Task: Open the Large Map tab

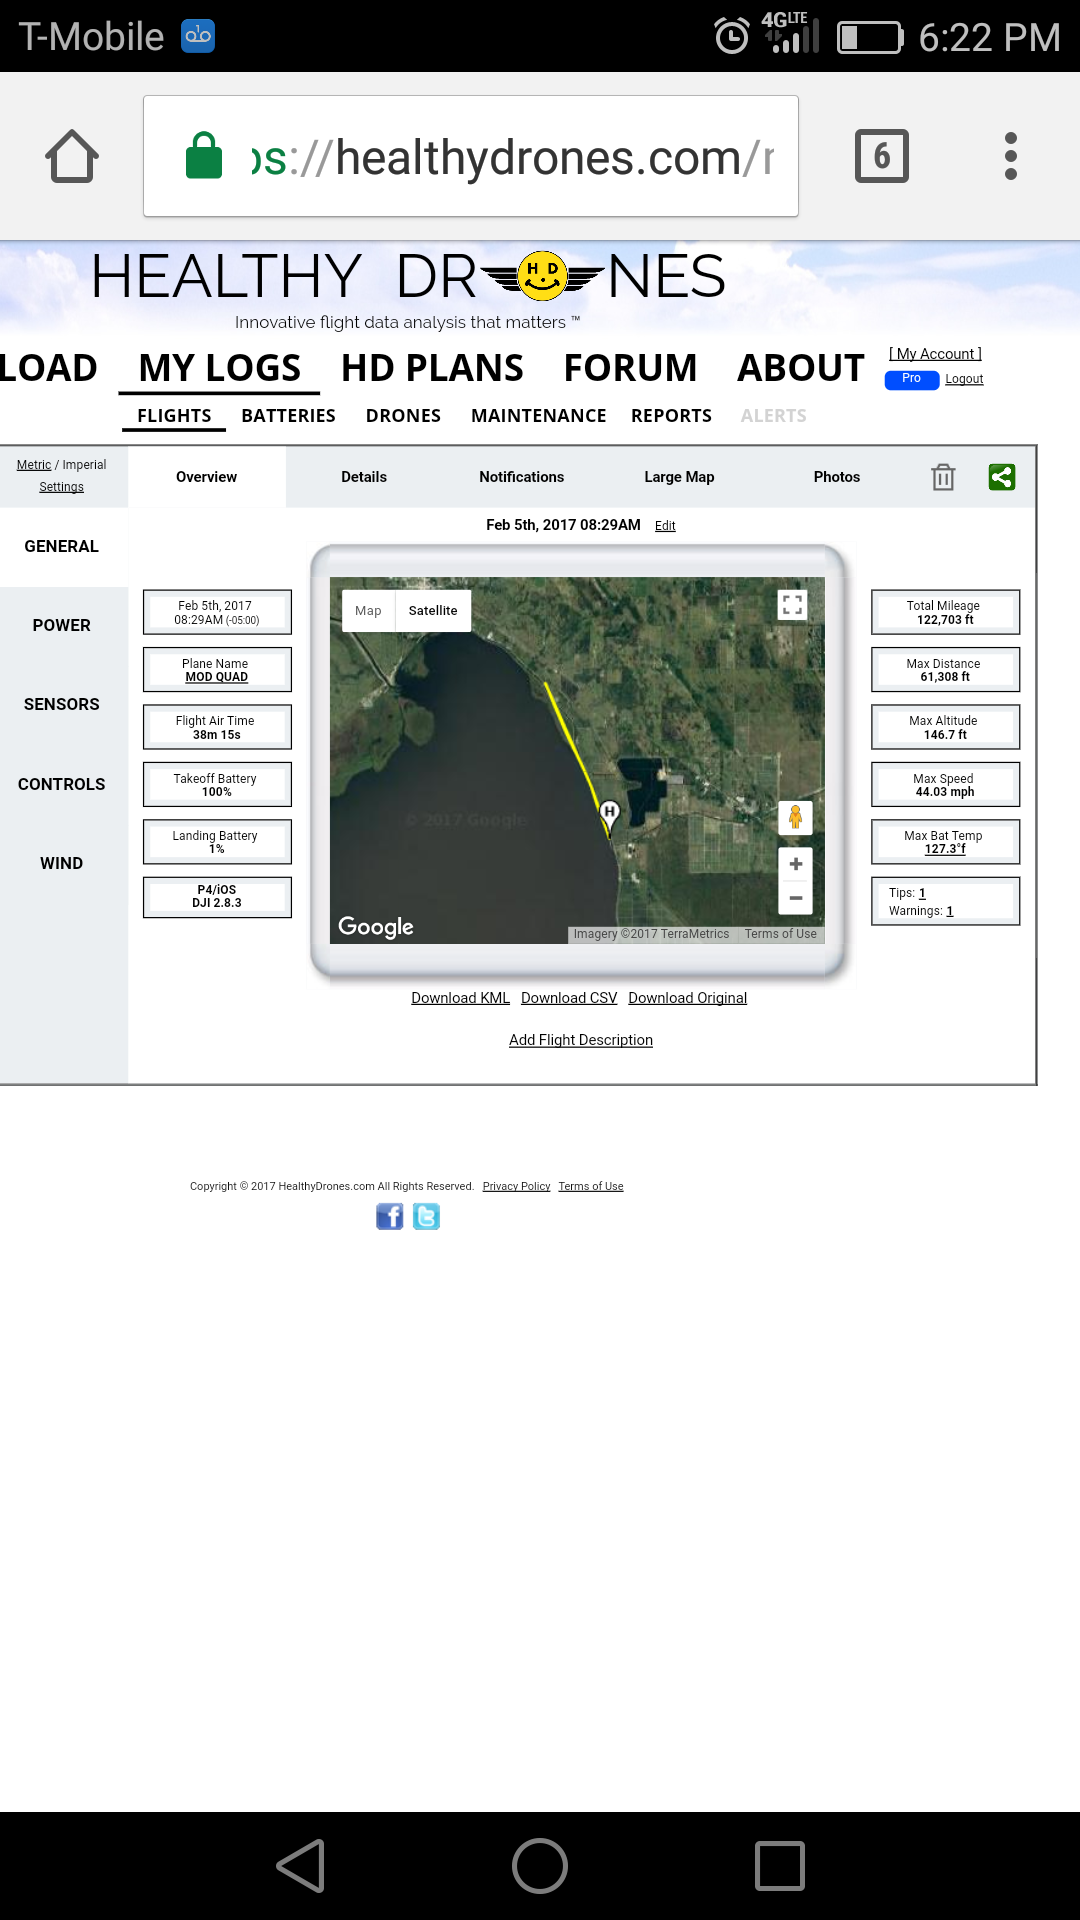Action: point(679,477)
